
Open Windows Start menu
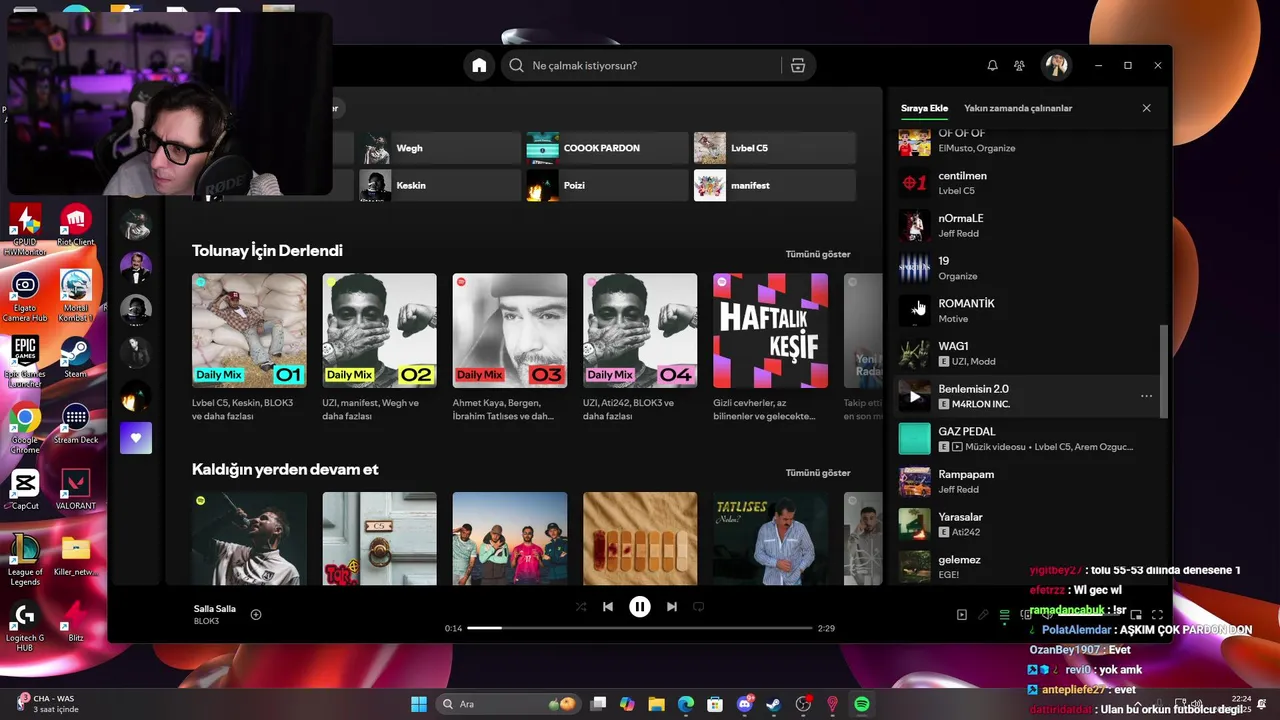tap(419, 704)
